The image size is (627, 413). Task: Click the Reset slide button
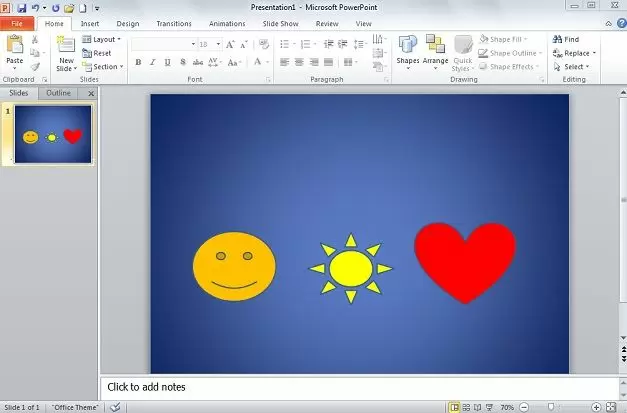pyautogui.click(x=97, y=53)
